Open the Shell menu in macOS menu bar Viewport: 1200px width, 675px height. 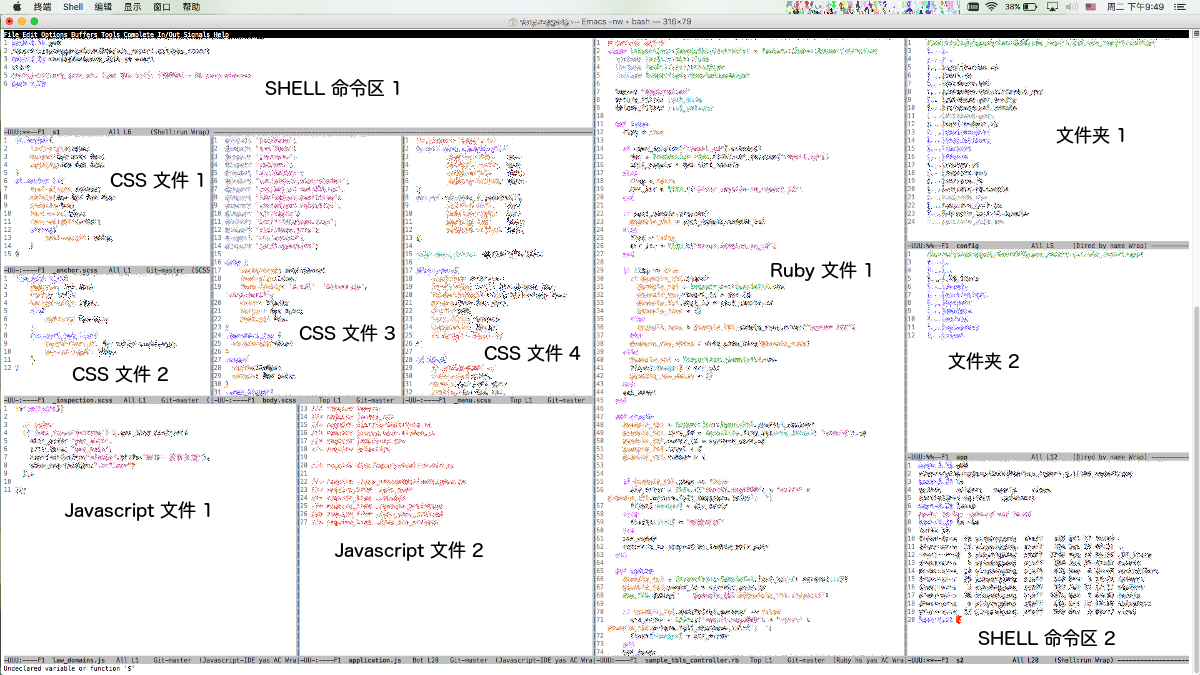point(73,6)
